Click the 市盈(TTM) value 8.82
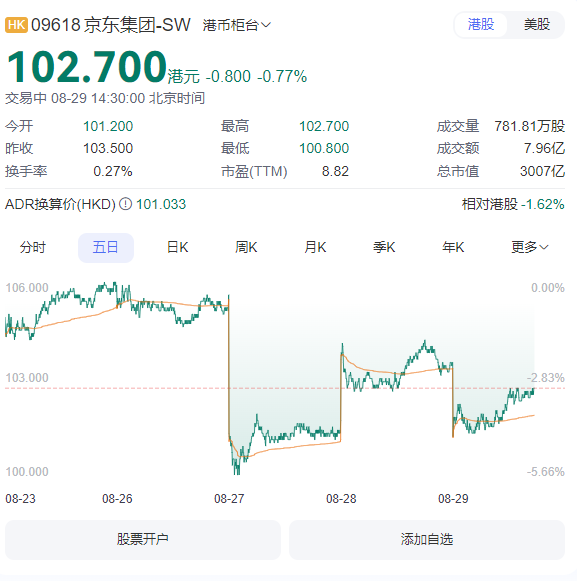The image size is (577, 581). click(335, 172)
